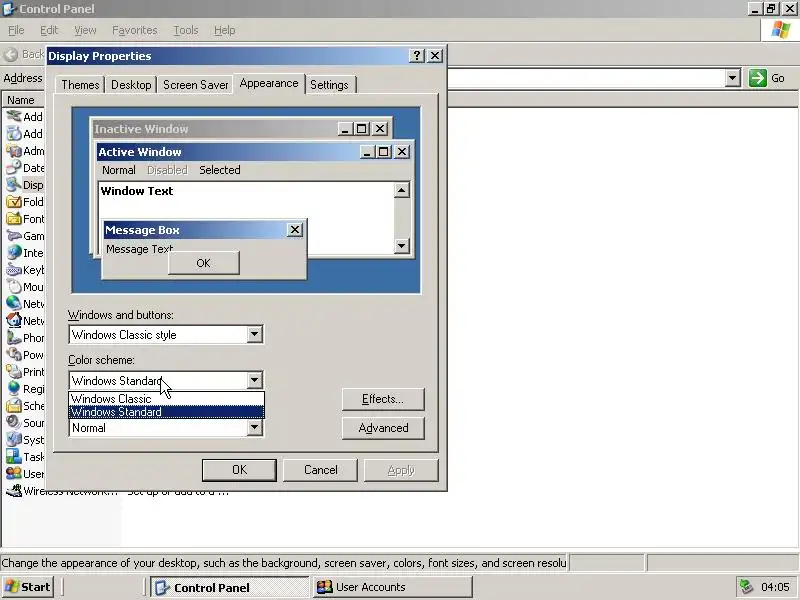Click the Name column header
Screen dimensions: 800x600
(x=20, y=100)
